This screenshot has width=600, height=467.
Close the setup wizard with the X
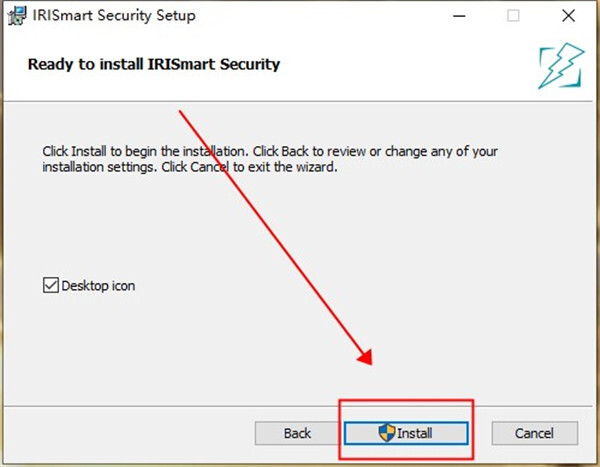(x=569, y=16)
